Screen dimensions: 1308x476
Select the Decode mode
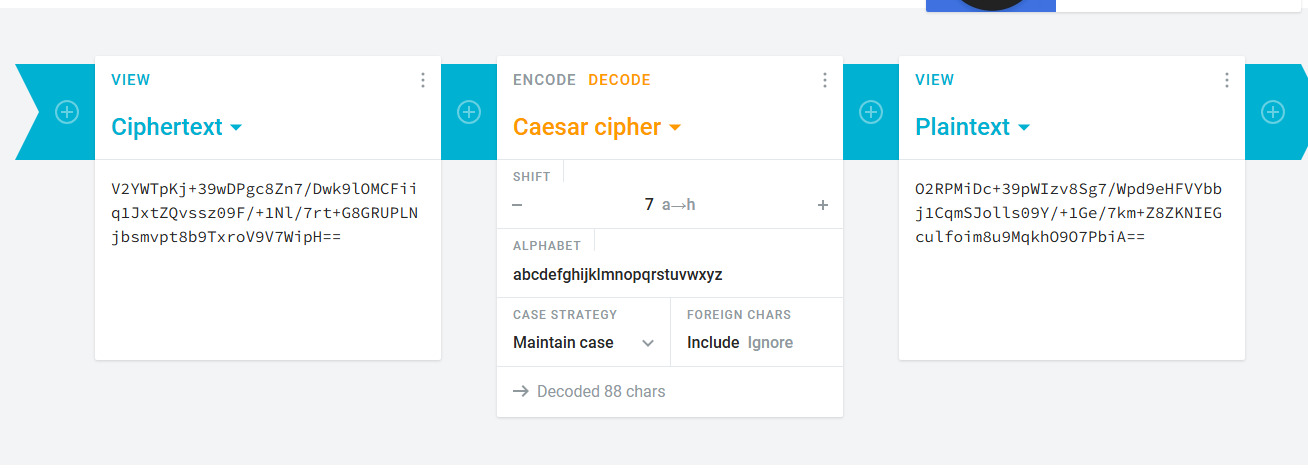click(619, 80)
